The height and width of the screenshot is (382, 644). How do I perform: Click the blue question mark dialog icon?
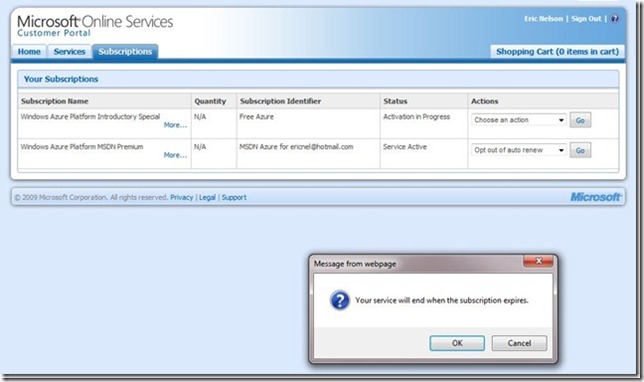click(x=340, y=300)
